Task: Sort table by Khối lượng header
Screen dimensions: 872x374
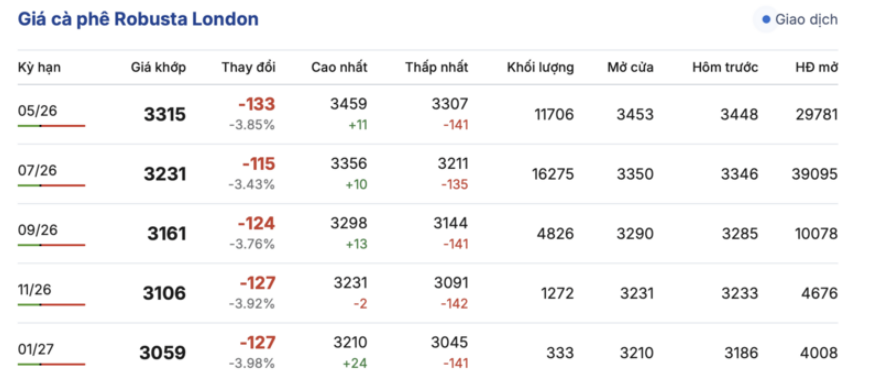Action: pos(541,68)
